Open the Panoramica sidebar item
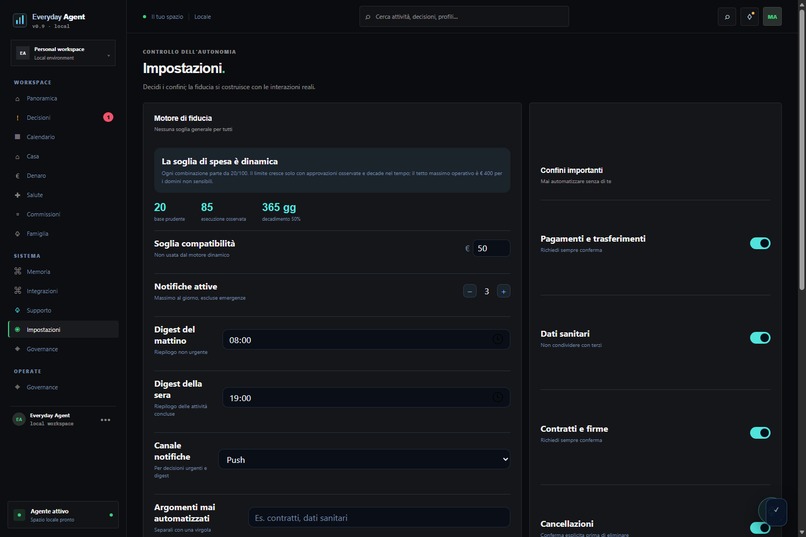This screenshot has height=537, width=806. [63, 98]
